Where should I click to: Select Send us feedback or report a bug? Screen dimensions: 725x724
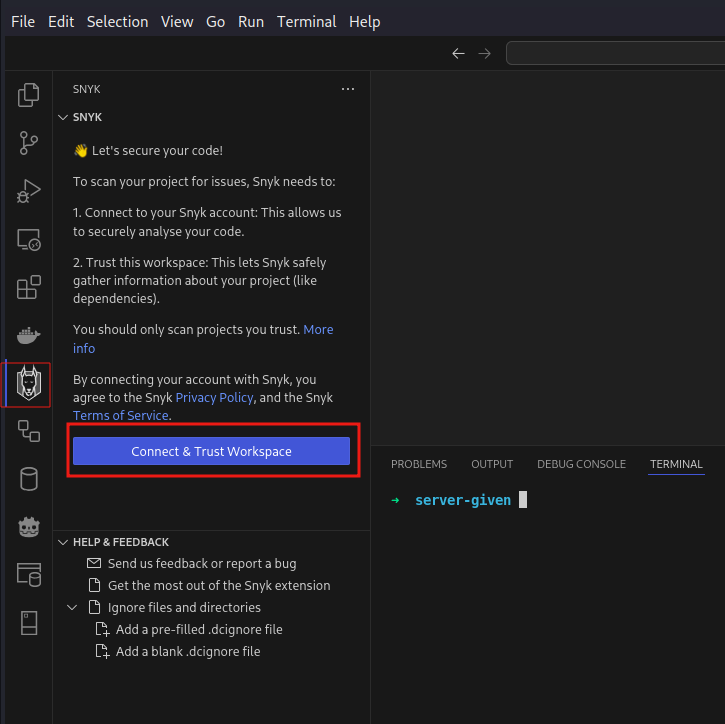click(202, 563)
